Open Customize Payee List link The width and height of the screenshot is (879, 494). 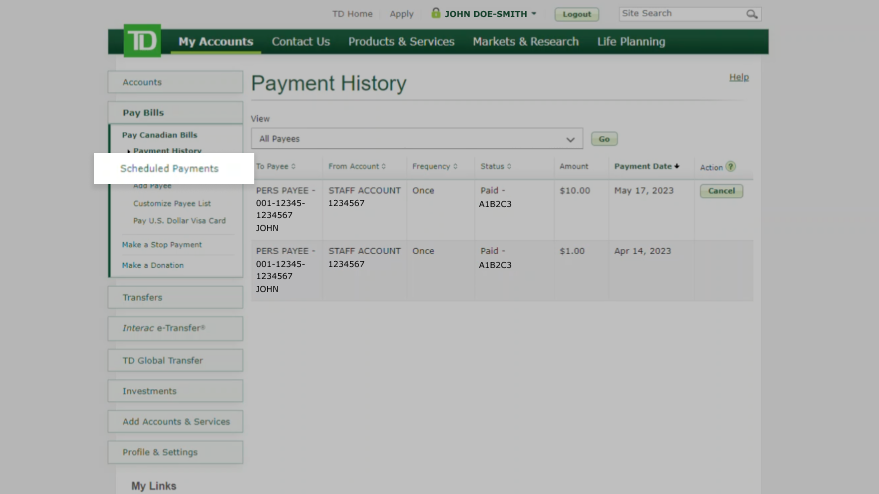[172, 204]
